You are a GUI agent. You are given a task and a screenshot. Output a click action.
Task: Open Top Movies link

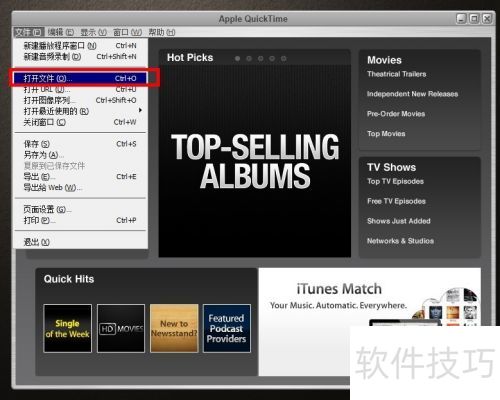pyautogui.click(x=386, y=134)
